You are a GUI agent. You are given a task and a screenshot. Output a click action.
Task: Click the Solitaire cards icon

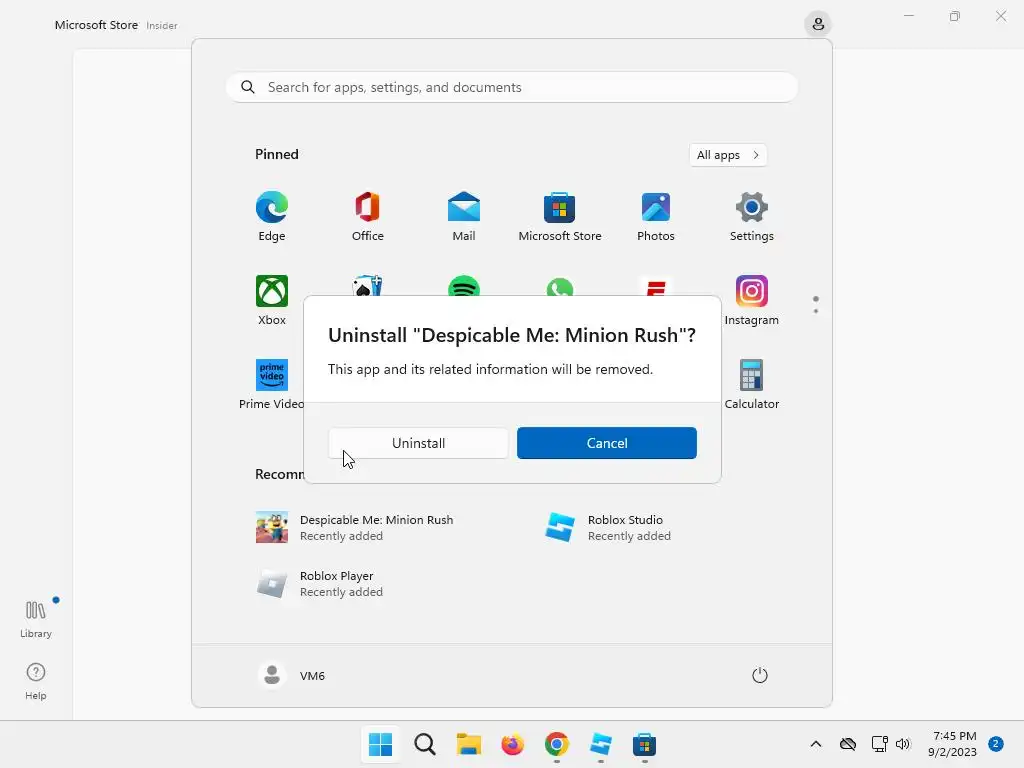pyautogui.click(x=368, y=286)
